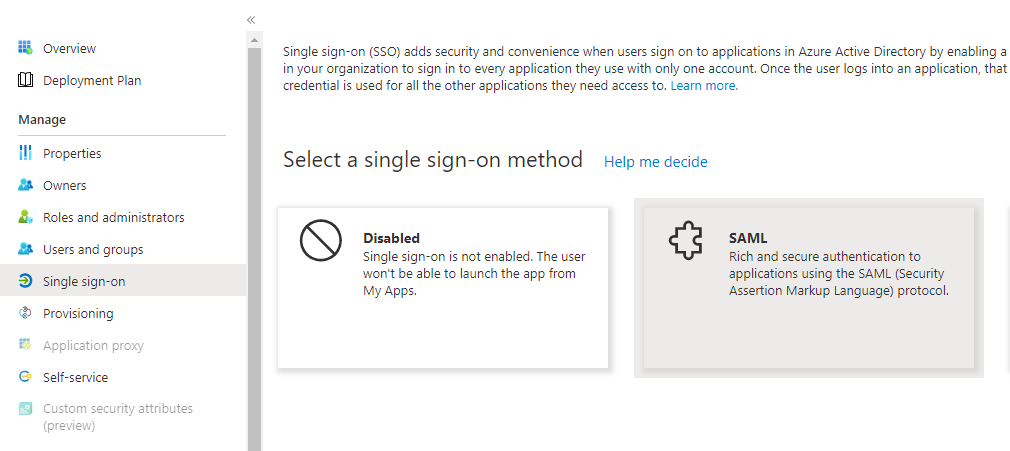This screenshot has width=1010, height=451.
Task: Click the Manage section heading
Action: (42, 120)
